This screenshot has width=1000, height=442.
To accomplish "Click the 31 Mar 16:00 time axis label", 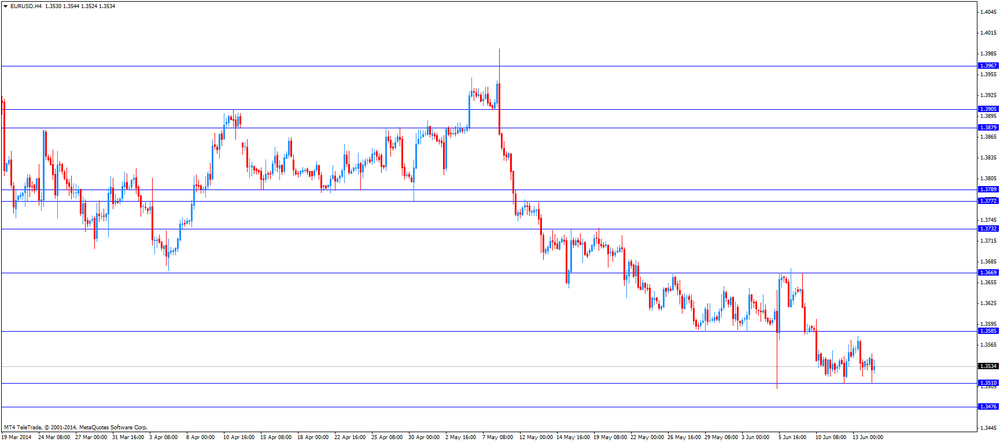I will click(x=128, y=438).
